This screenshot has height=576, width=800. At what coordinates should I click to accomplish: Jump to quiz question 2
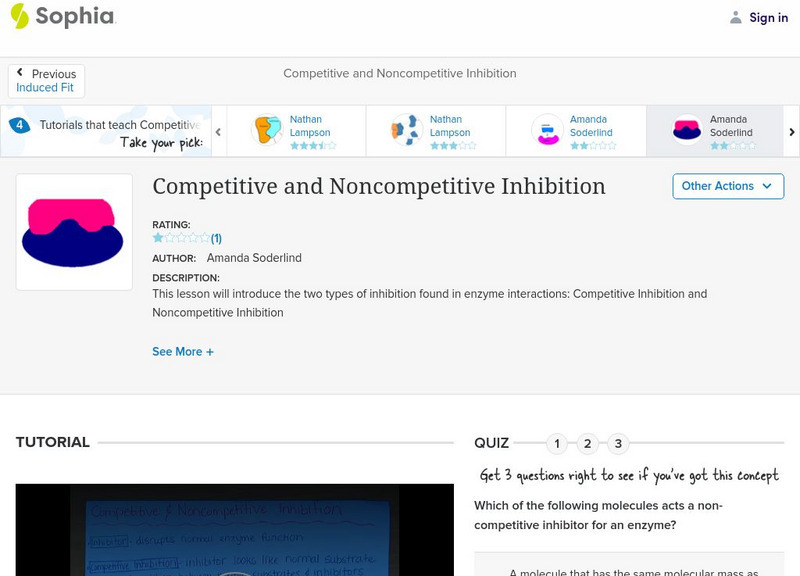(588, 443)
